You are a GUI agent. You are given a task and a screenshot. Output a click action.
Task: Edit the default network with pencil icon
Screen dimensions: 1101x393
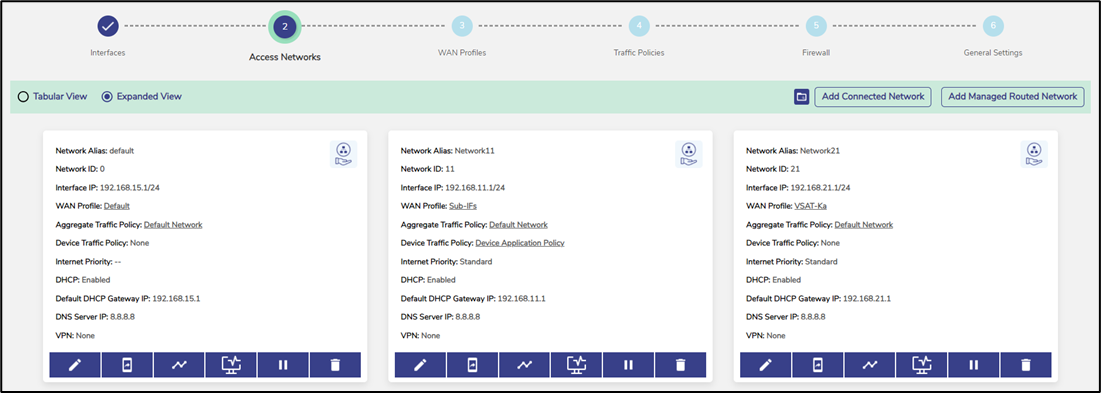(x=75, y=365)
